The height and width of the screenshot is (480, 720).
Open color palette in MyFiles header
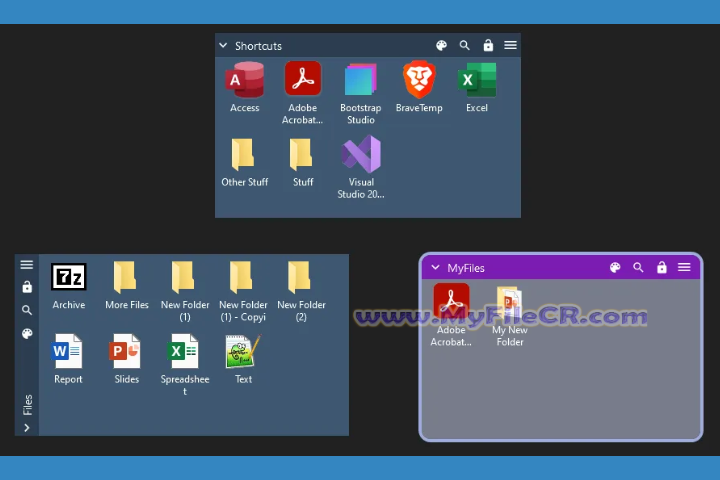pos(615,267)
